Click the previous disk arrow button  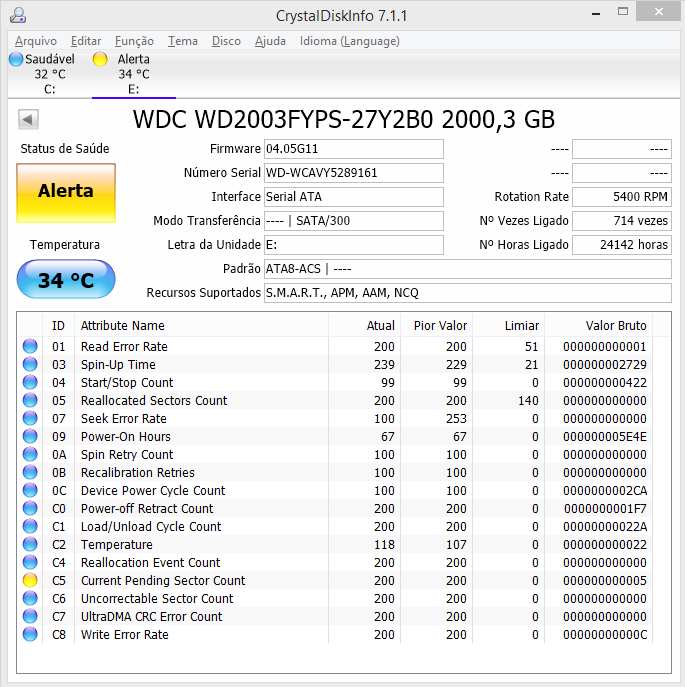tap(28, 120)
